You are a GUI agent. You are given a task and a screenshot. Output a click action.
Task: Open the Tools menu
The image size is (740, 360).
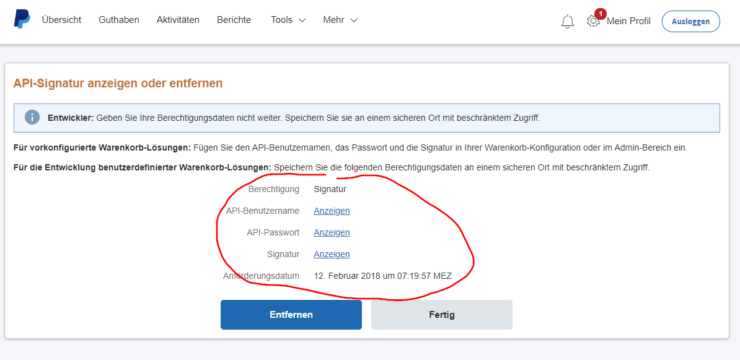click(288, 20)
